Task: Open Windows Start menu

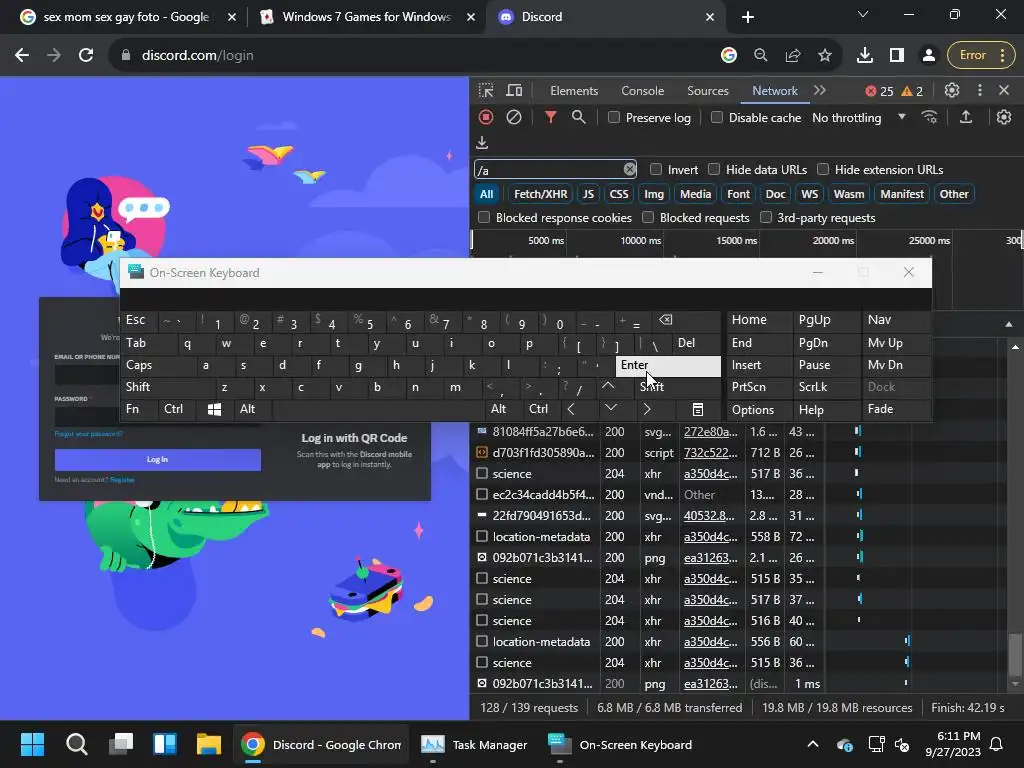Action: pyautogui.click(x=32, y=744)
